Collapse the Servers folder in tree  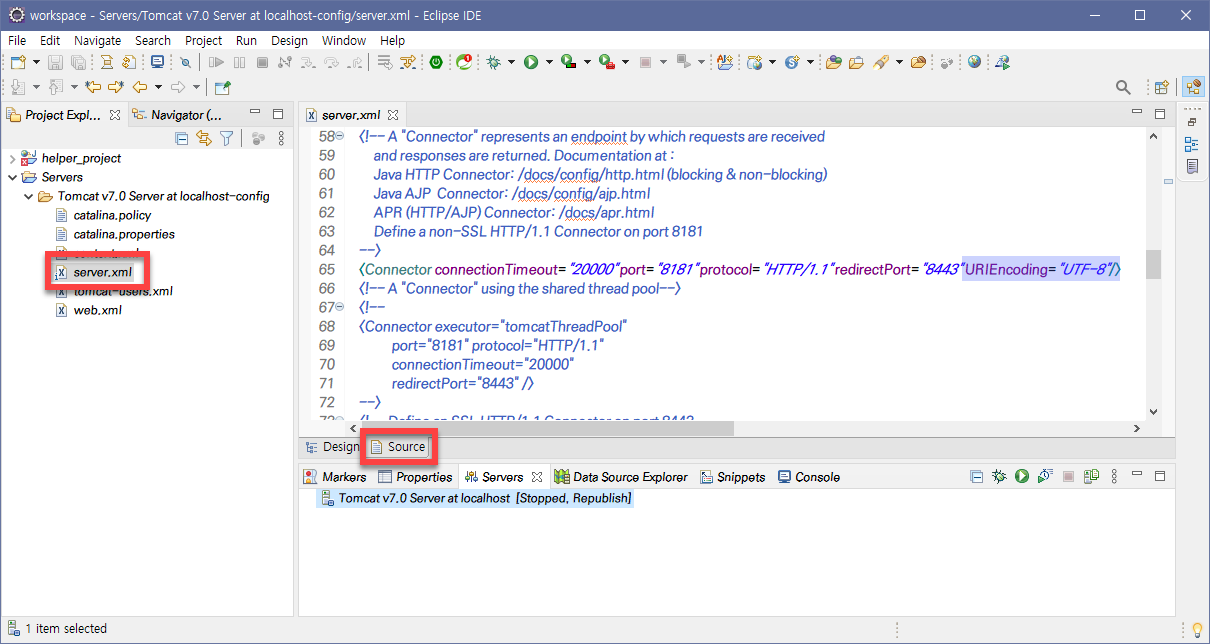13,177
